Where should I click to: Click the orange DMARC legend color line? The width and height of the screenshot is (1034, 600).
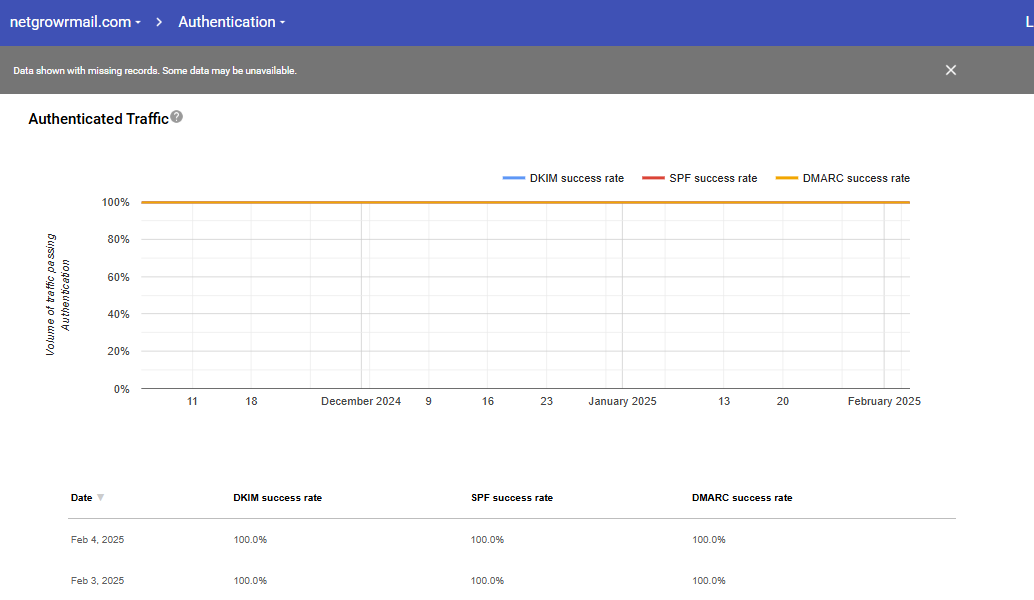pyautogui.click(x=787, y=178)
